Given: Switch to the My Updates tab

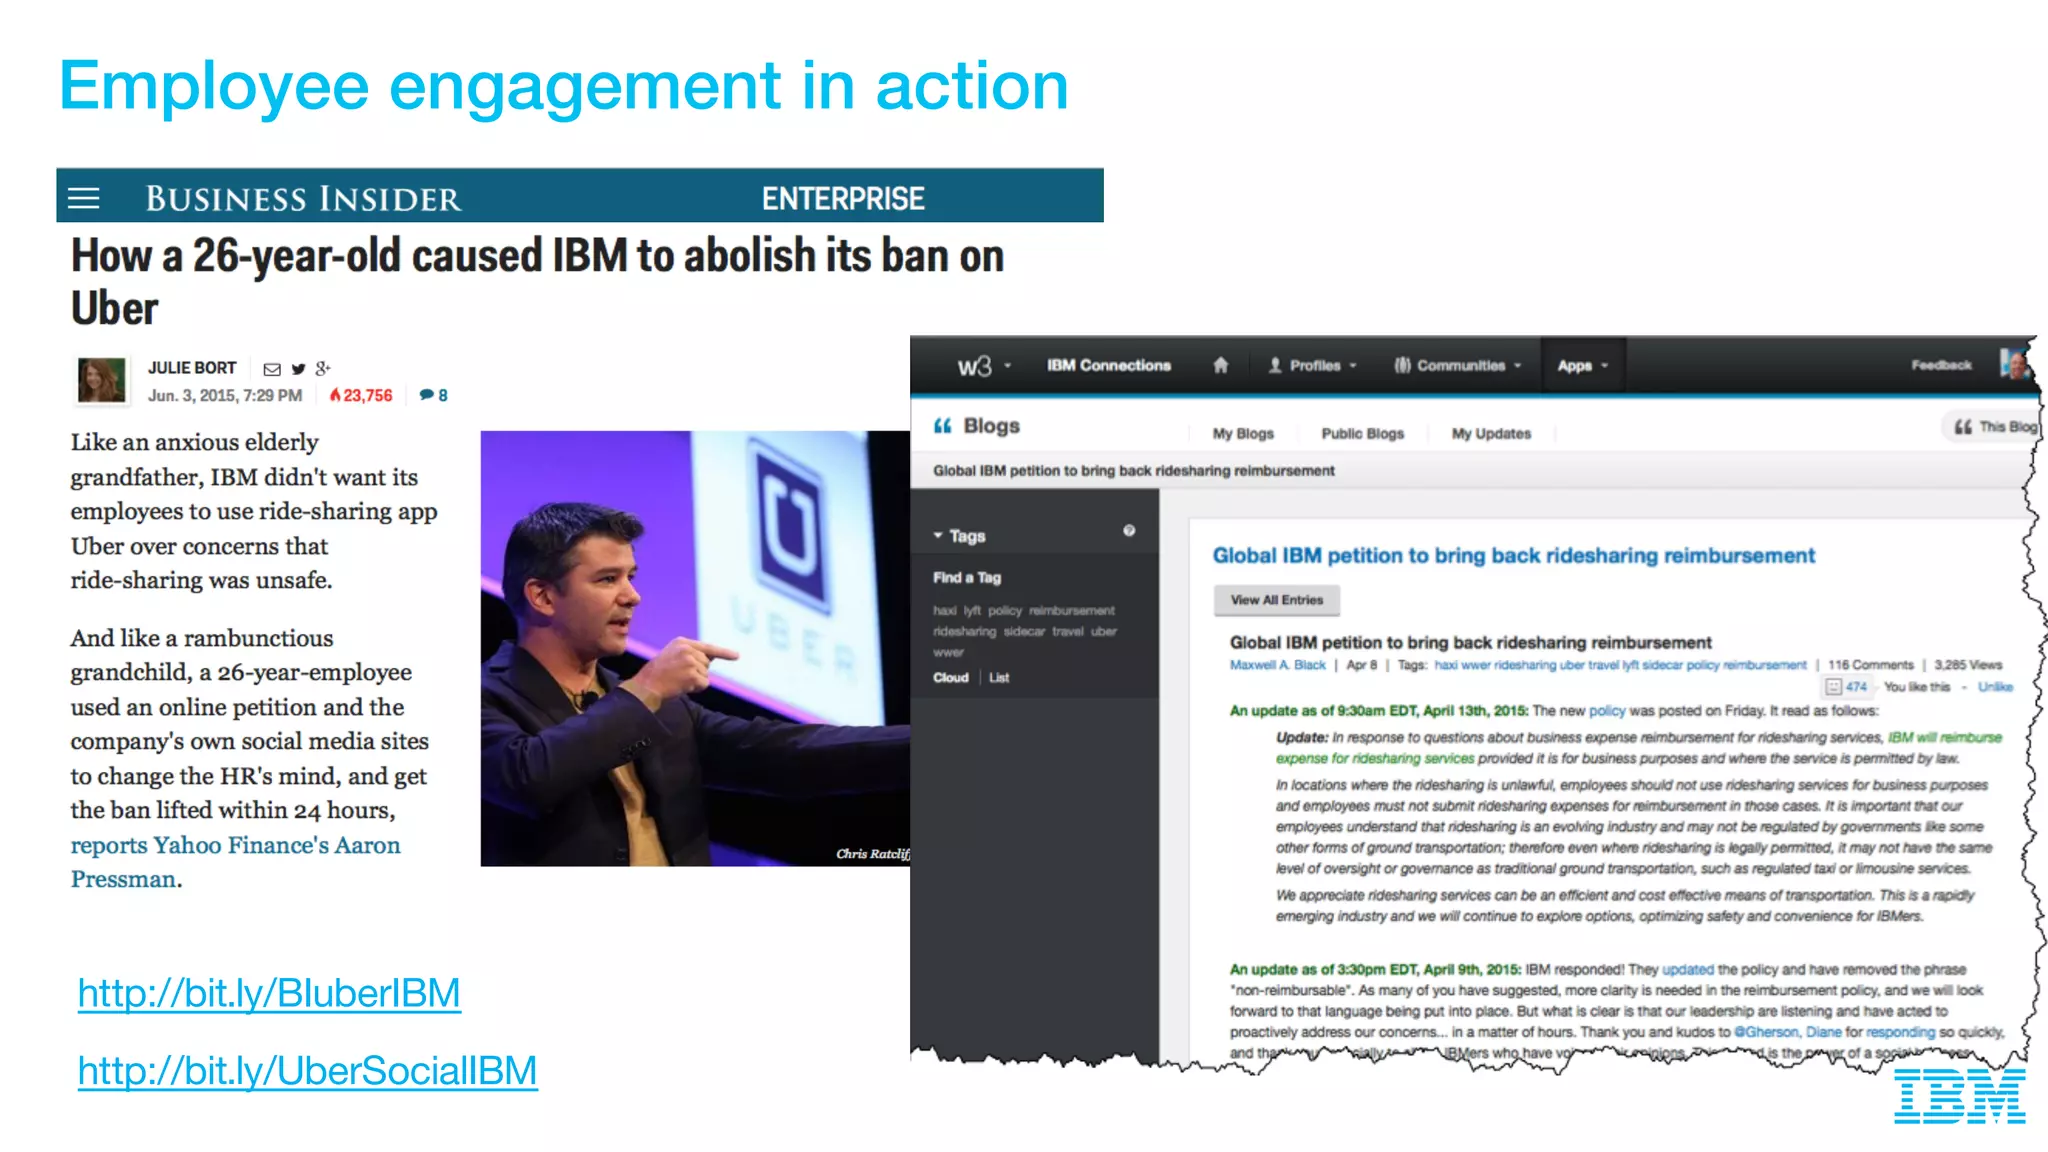Looking at the screenshot, I should [1491, 433].
